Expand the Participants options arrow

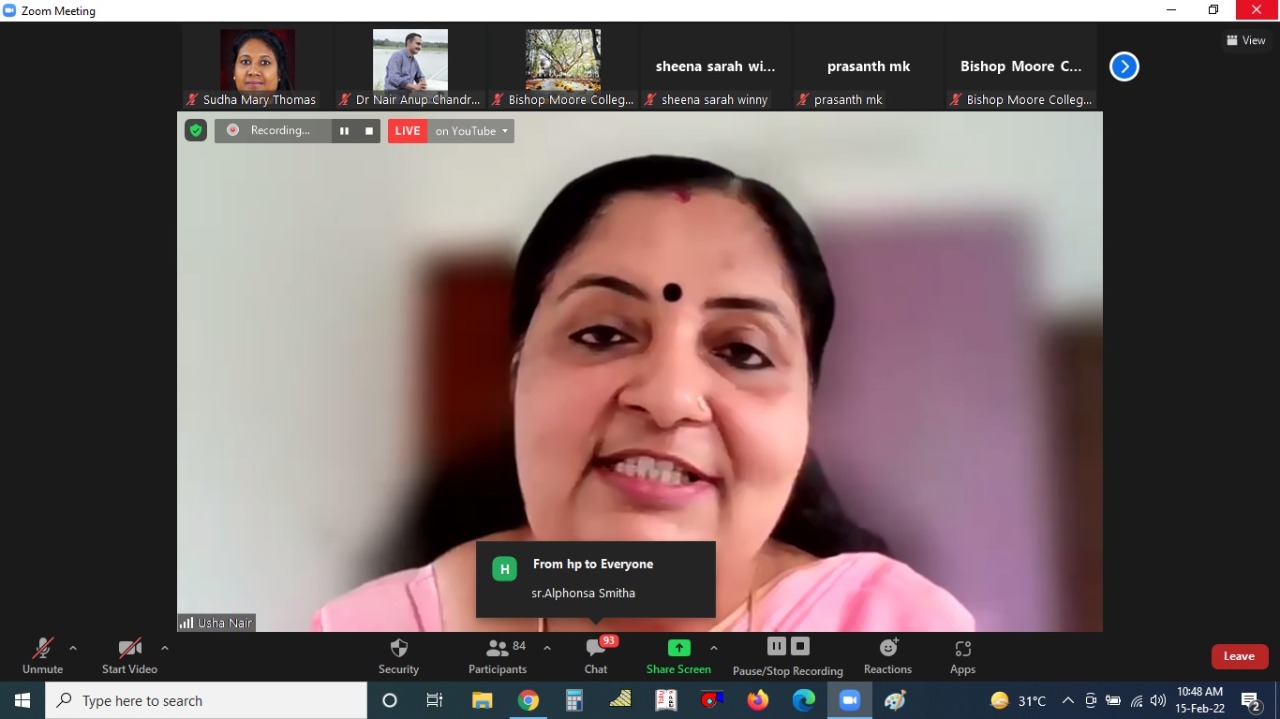pos(547,648)
